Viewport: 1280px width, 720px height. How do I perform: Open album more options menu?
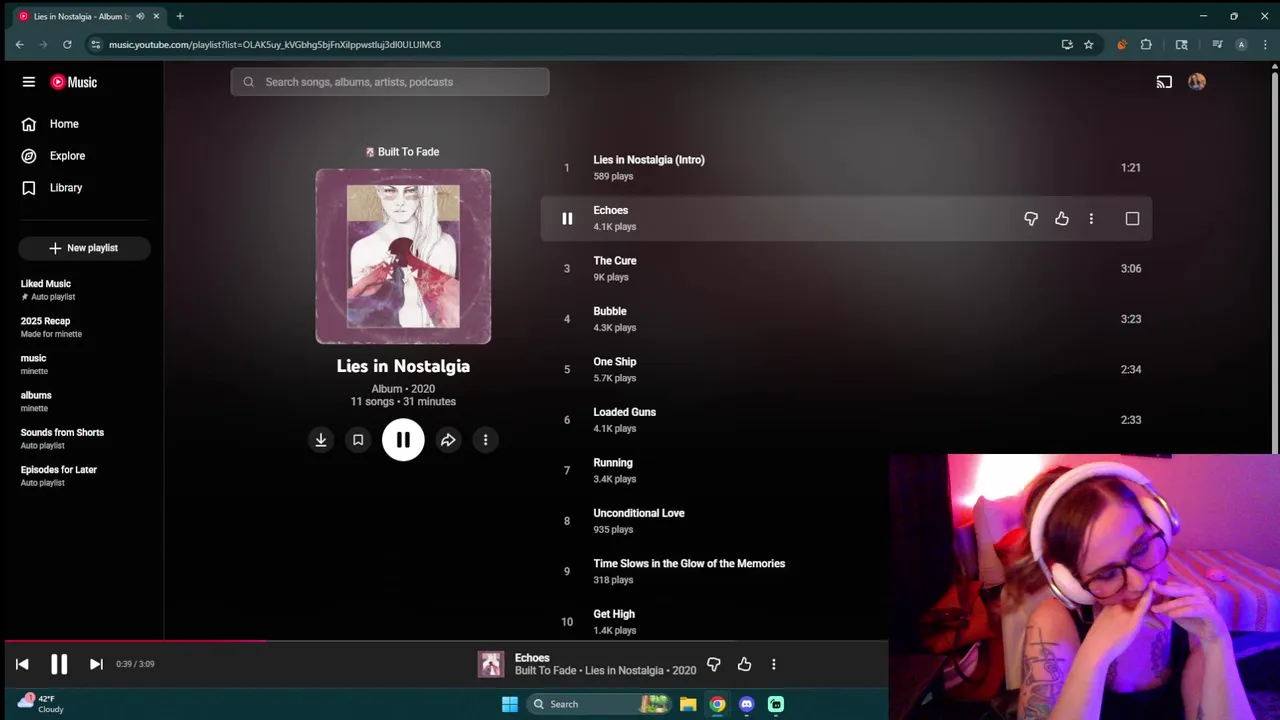(485, 440)
